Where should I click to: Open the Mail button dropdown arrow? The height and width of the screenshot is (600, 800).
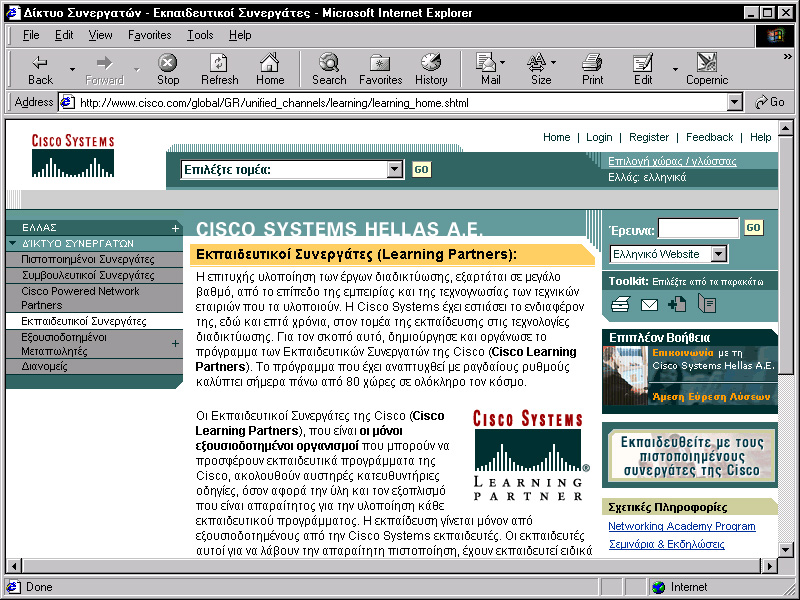[503, 62]
